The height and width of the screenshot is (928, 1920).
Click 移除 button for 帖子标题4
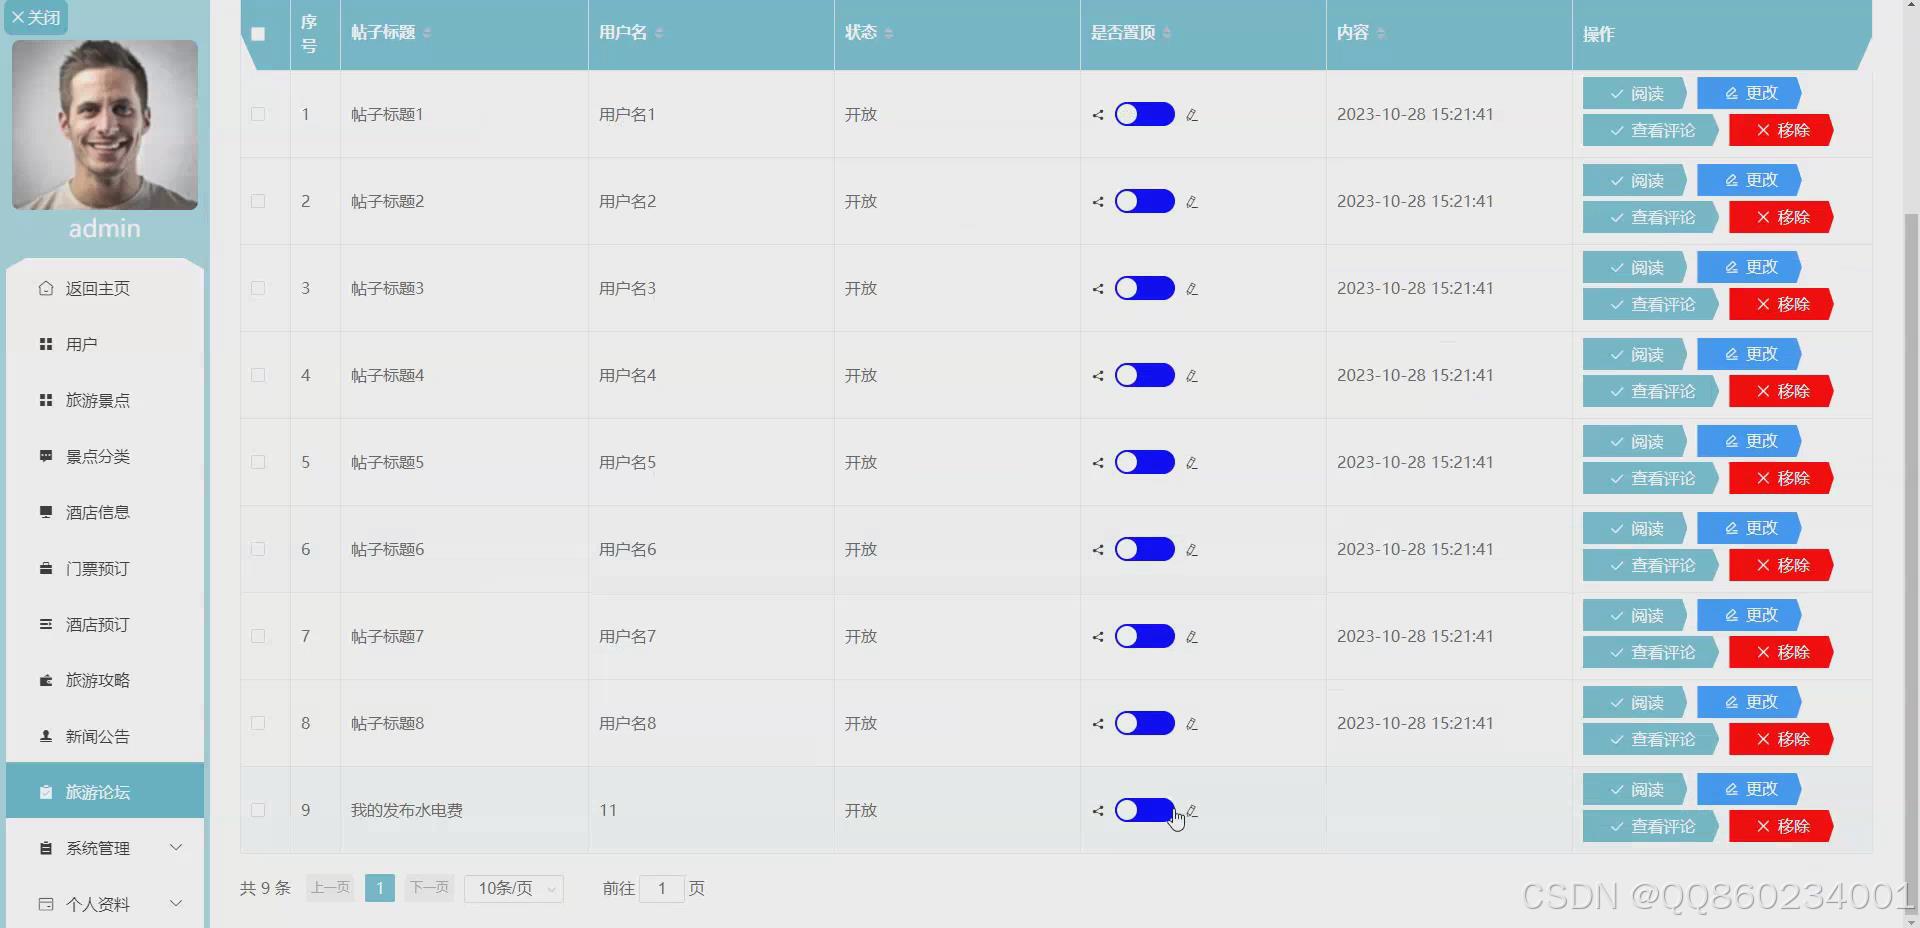[x=1781, y=391]
